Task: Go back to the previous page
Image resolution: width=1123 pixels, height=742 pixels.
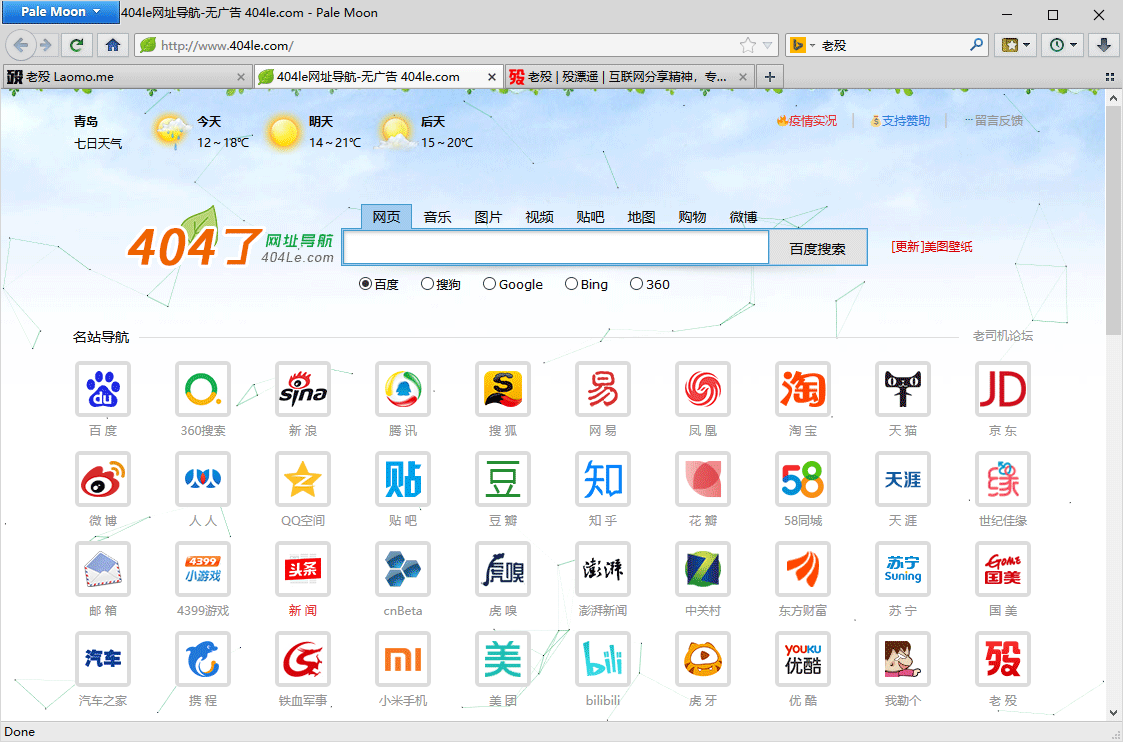Action: 21,45
